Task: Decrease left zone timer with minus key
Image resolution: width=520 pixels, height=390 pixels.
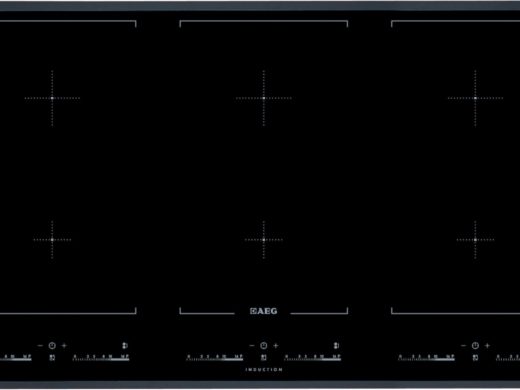Action: (40, 346)
